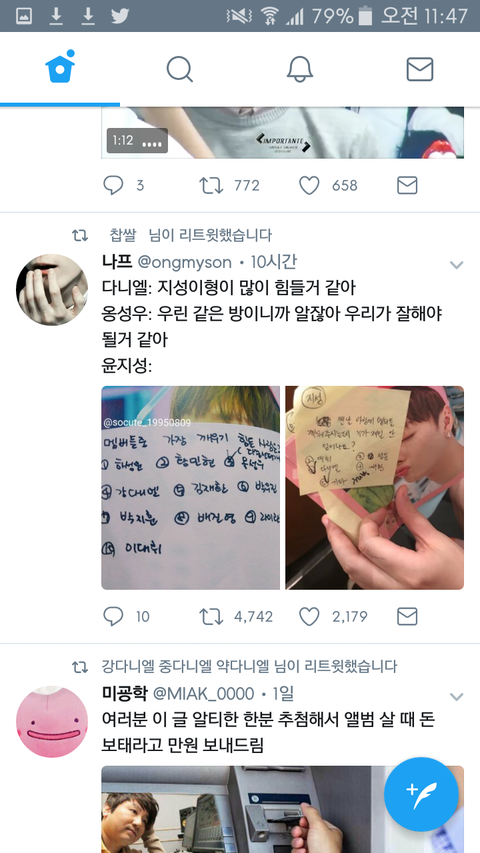
Task: Reply to the video tweet with 3 replies
Action: coord(113,186)
